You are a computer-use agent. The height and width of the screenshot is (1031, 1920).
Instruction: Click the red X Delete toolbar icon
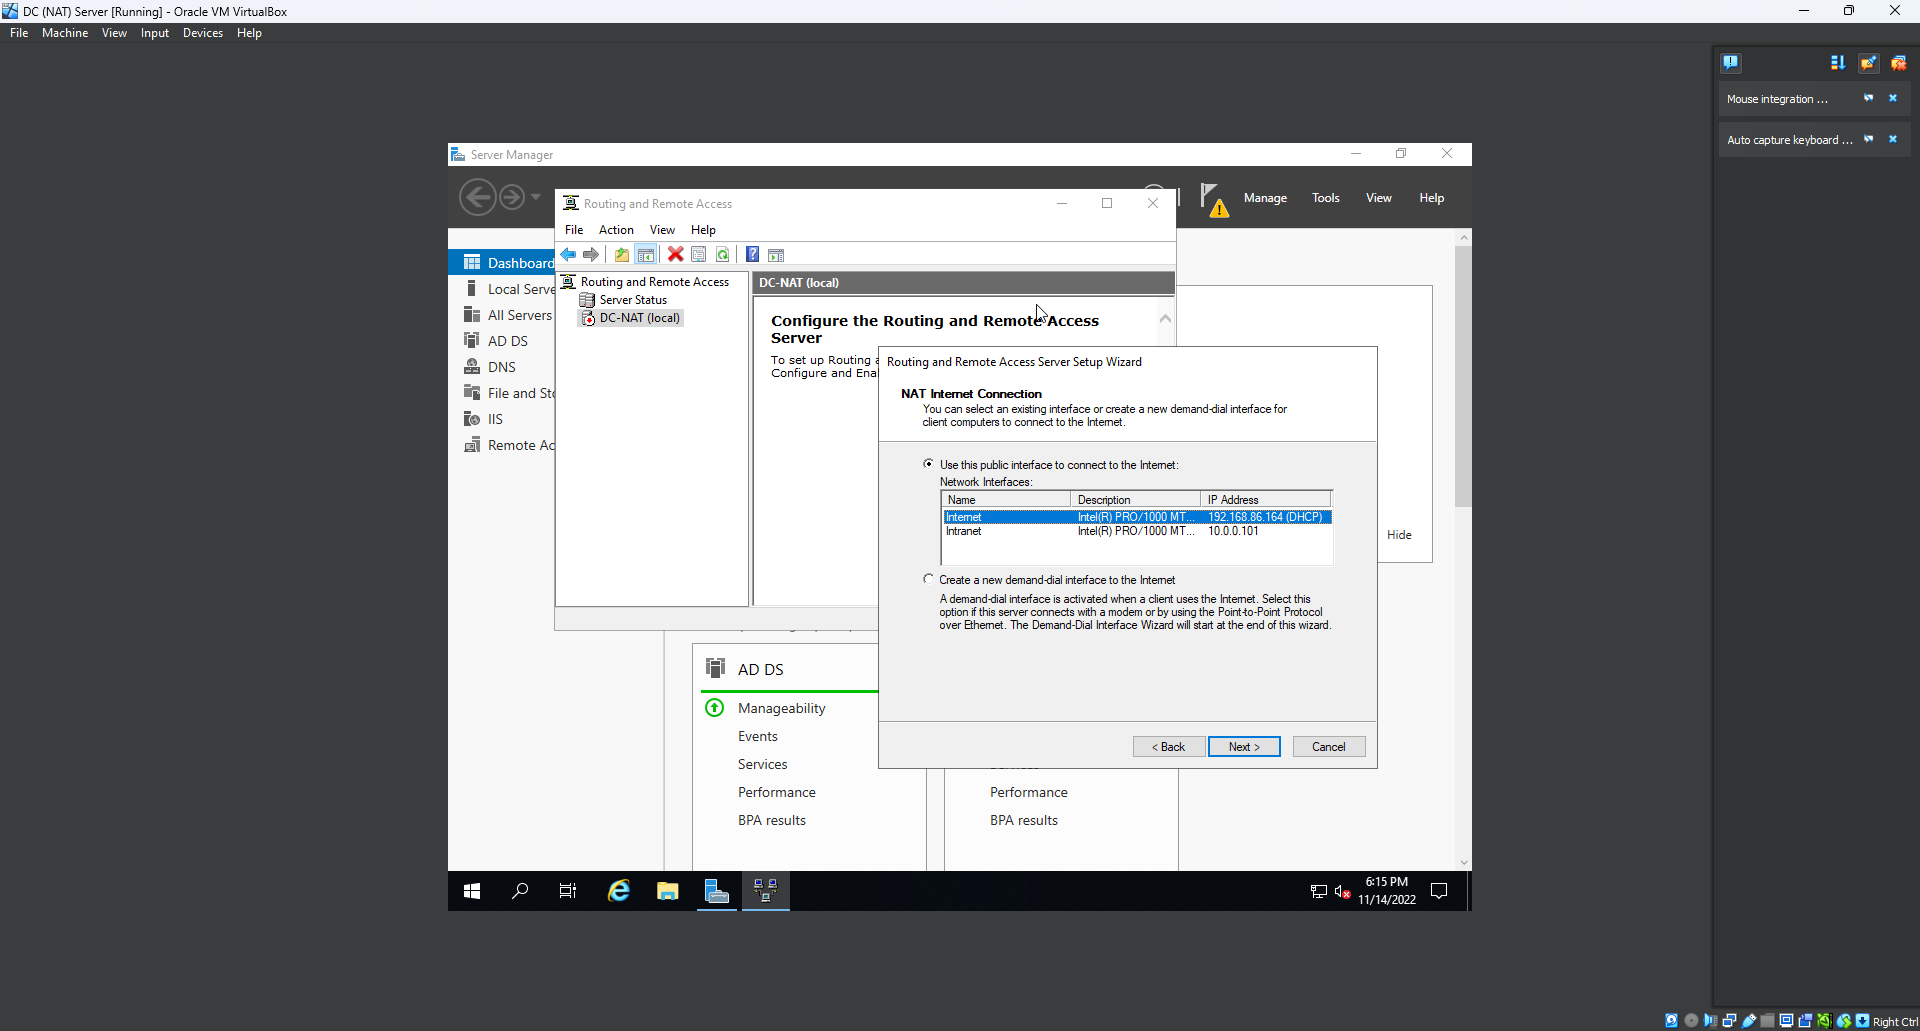[676, 255]
